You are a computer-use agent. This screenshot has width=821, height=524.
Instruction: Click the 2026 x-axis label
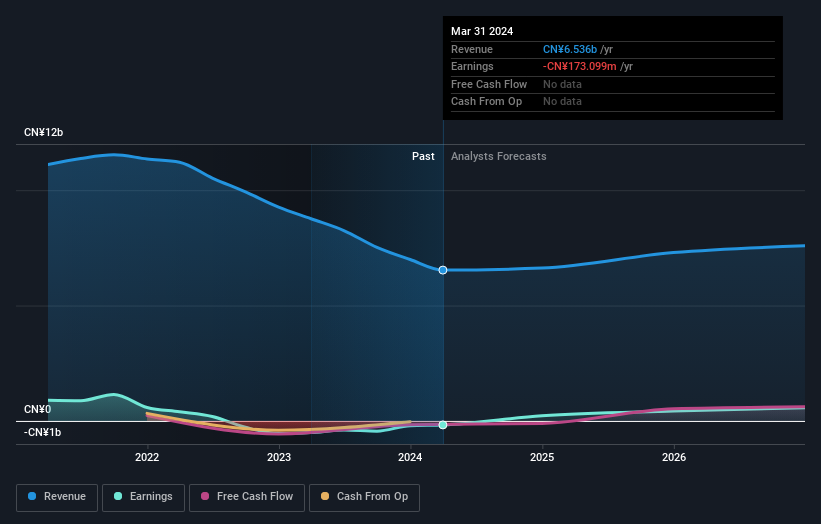(674, 458)
